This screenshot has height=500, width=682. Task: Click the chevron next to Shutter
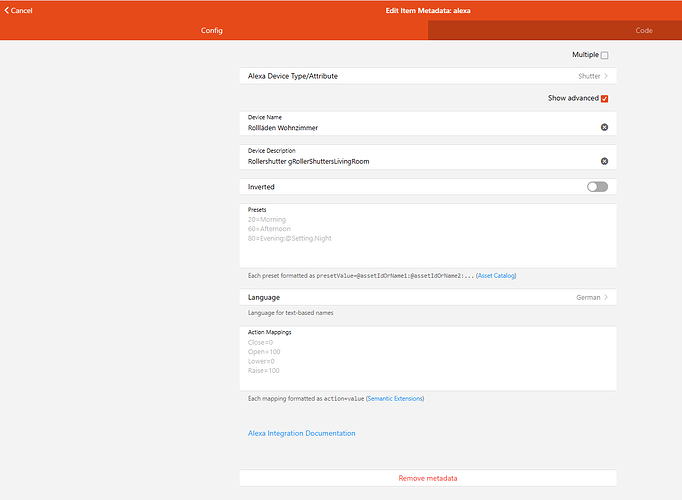(606, 76)
